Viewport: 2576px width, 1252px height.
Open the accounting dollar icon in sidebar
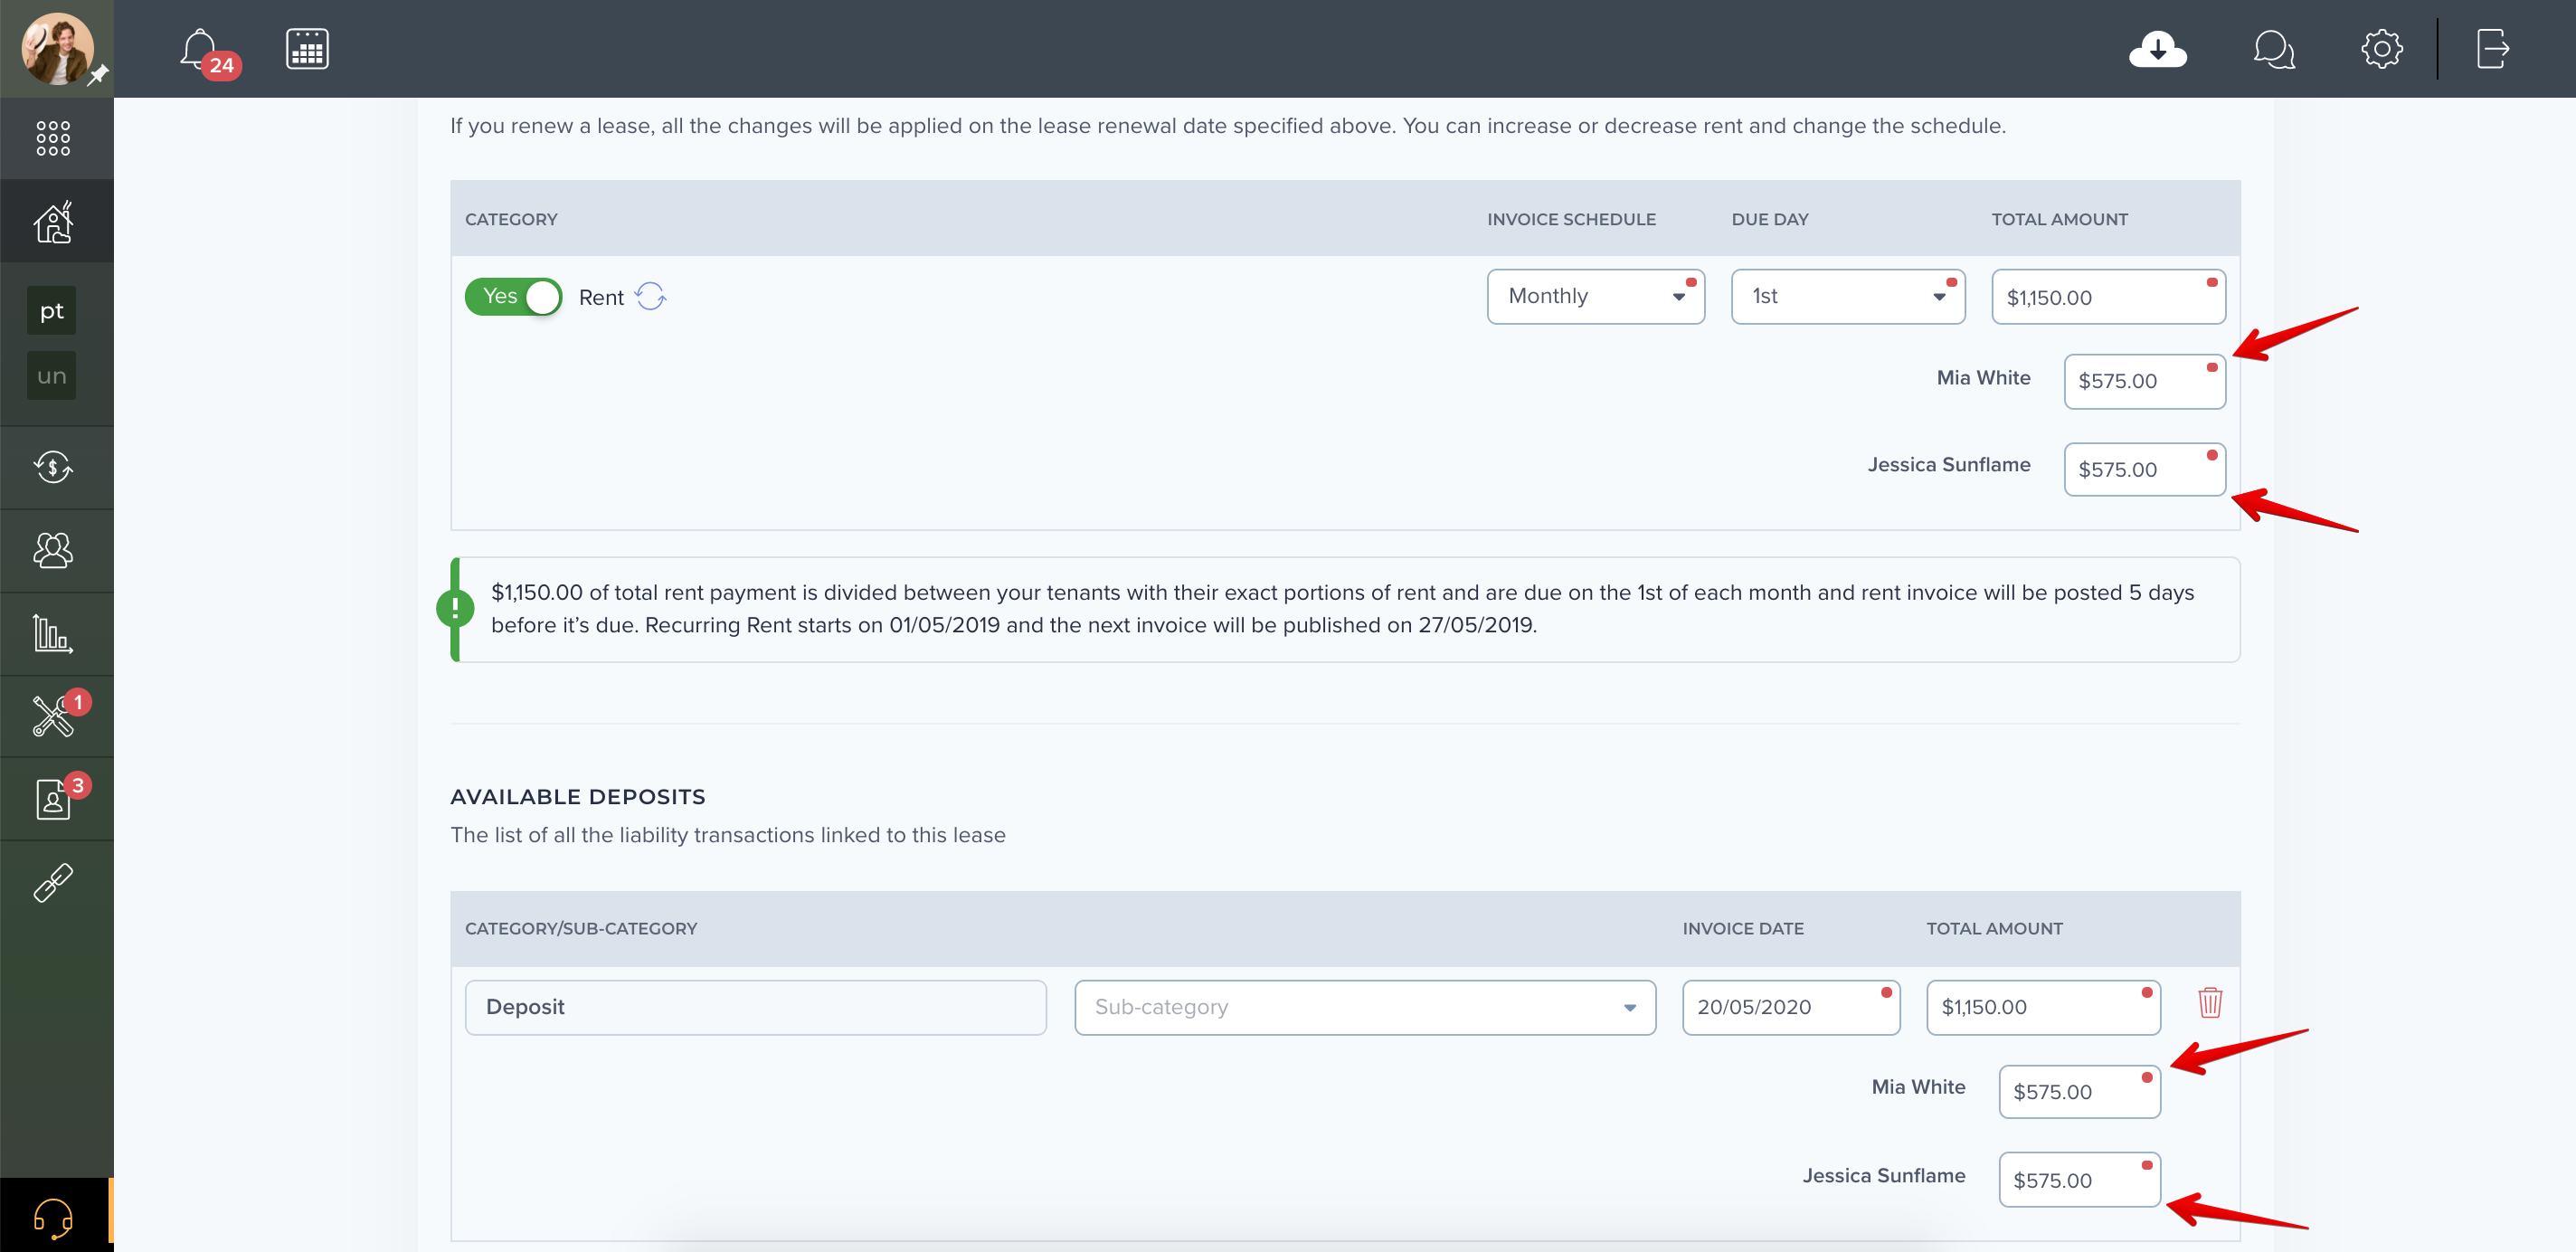click(53, 467)
